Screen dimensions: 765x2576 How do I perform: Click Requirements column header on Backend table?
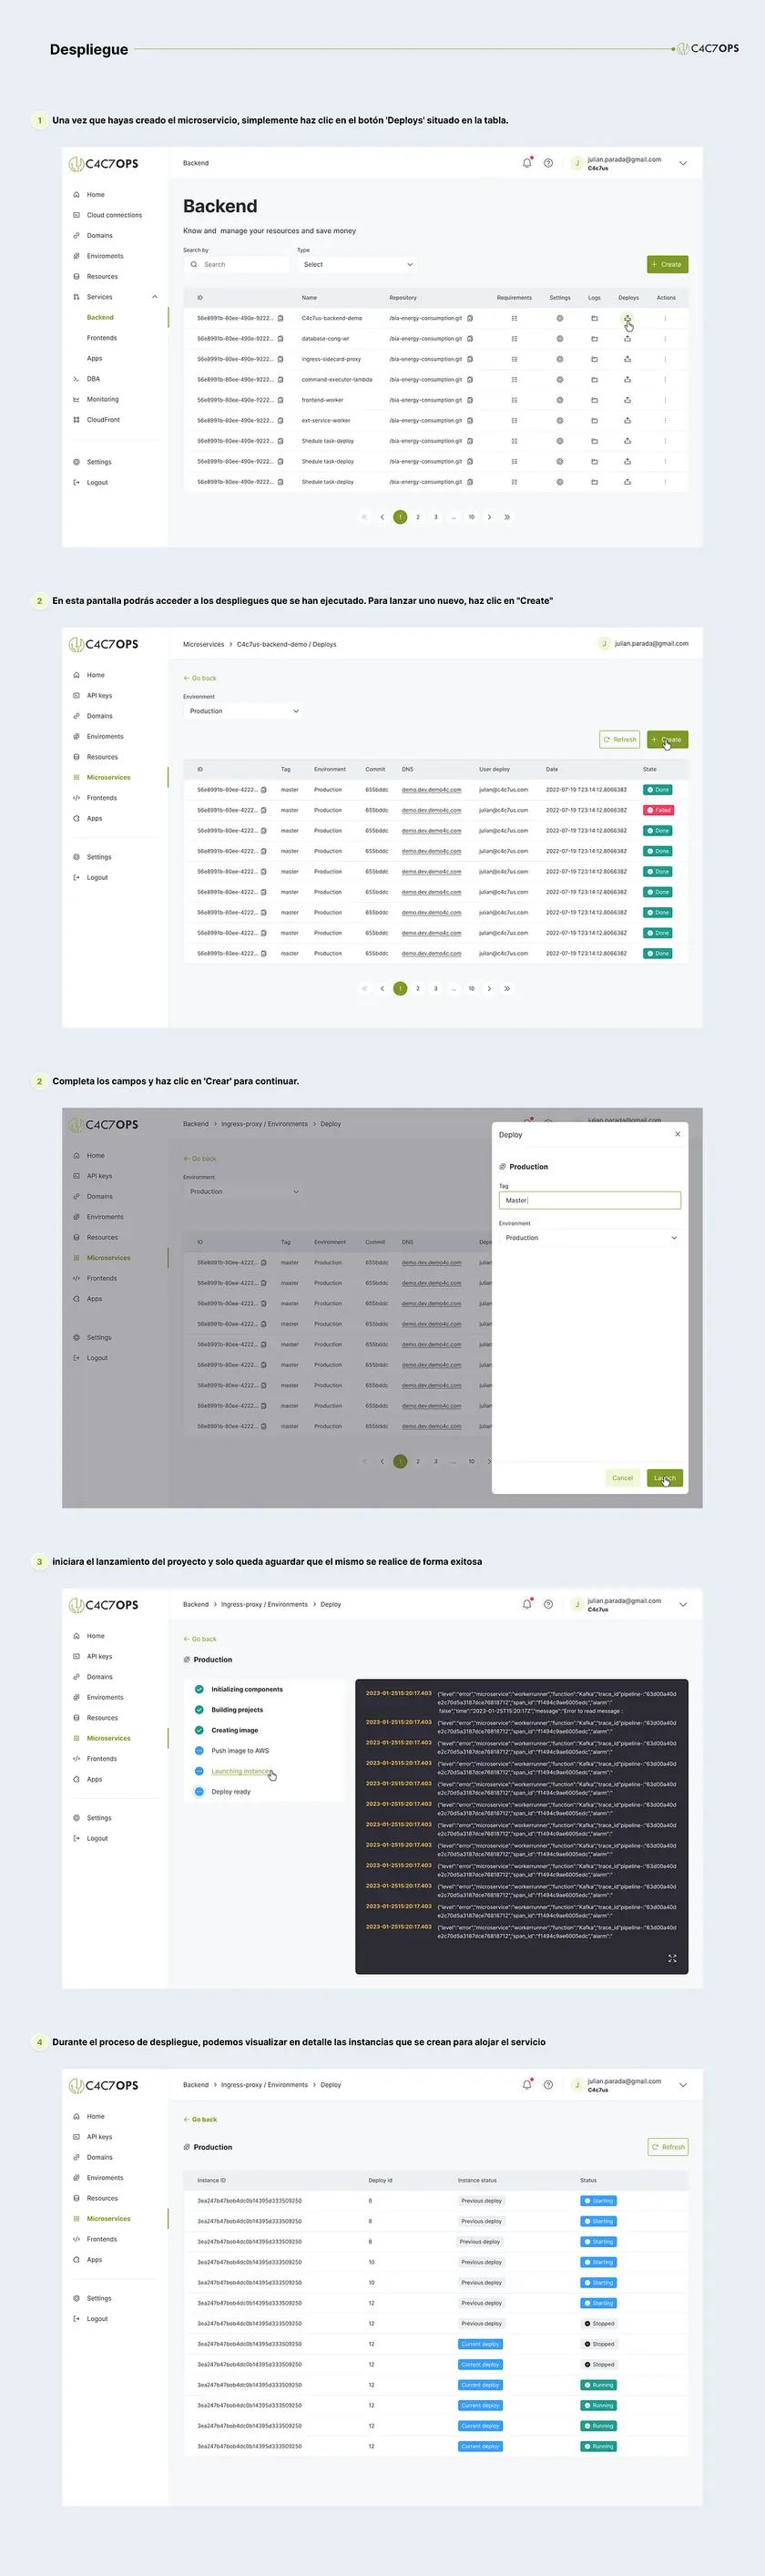pos(514,298)
